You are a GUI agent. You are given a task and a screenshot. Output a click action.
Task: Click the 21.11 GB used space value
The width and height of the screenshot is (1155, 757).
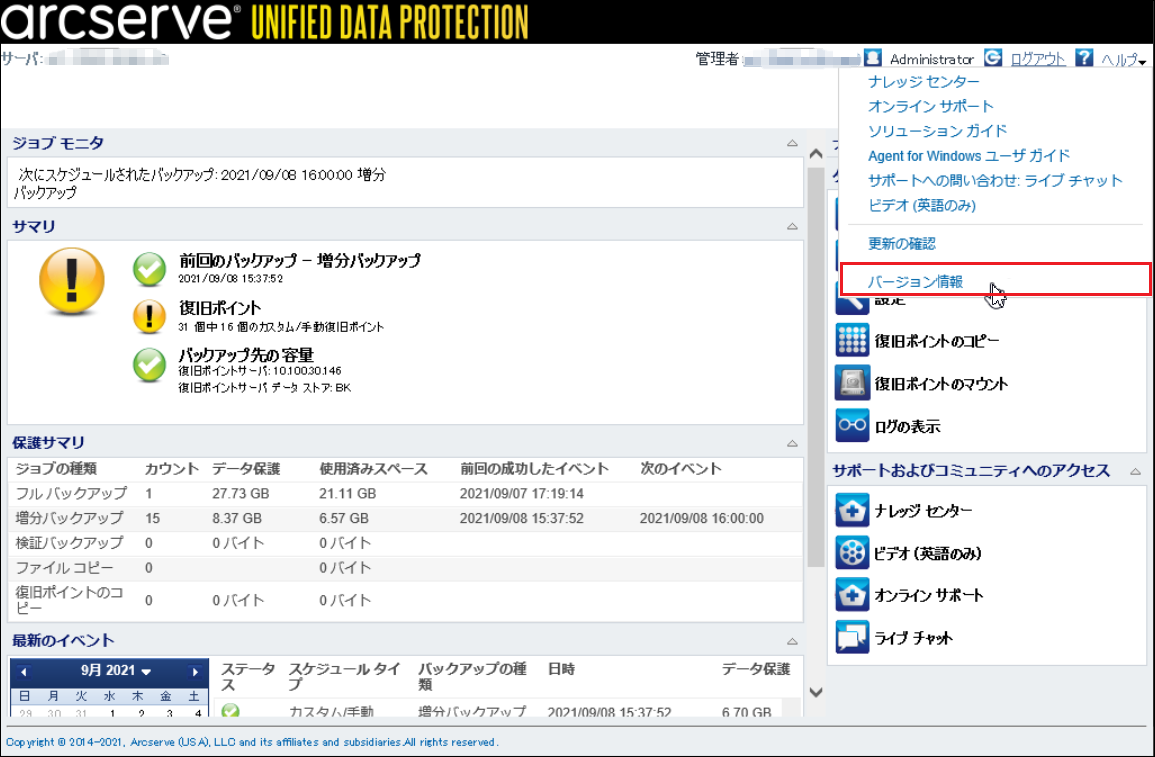coord(347,493)
